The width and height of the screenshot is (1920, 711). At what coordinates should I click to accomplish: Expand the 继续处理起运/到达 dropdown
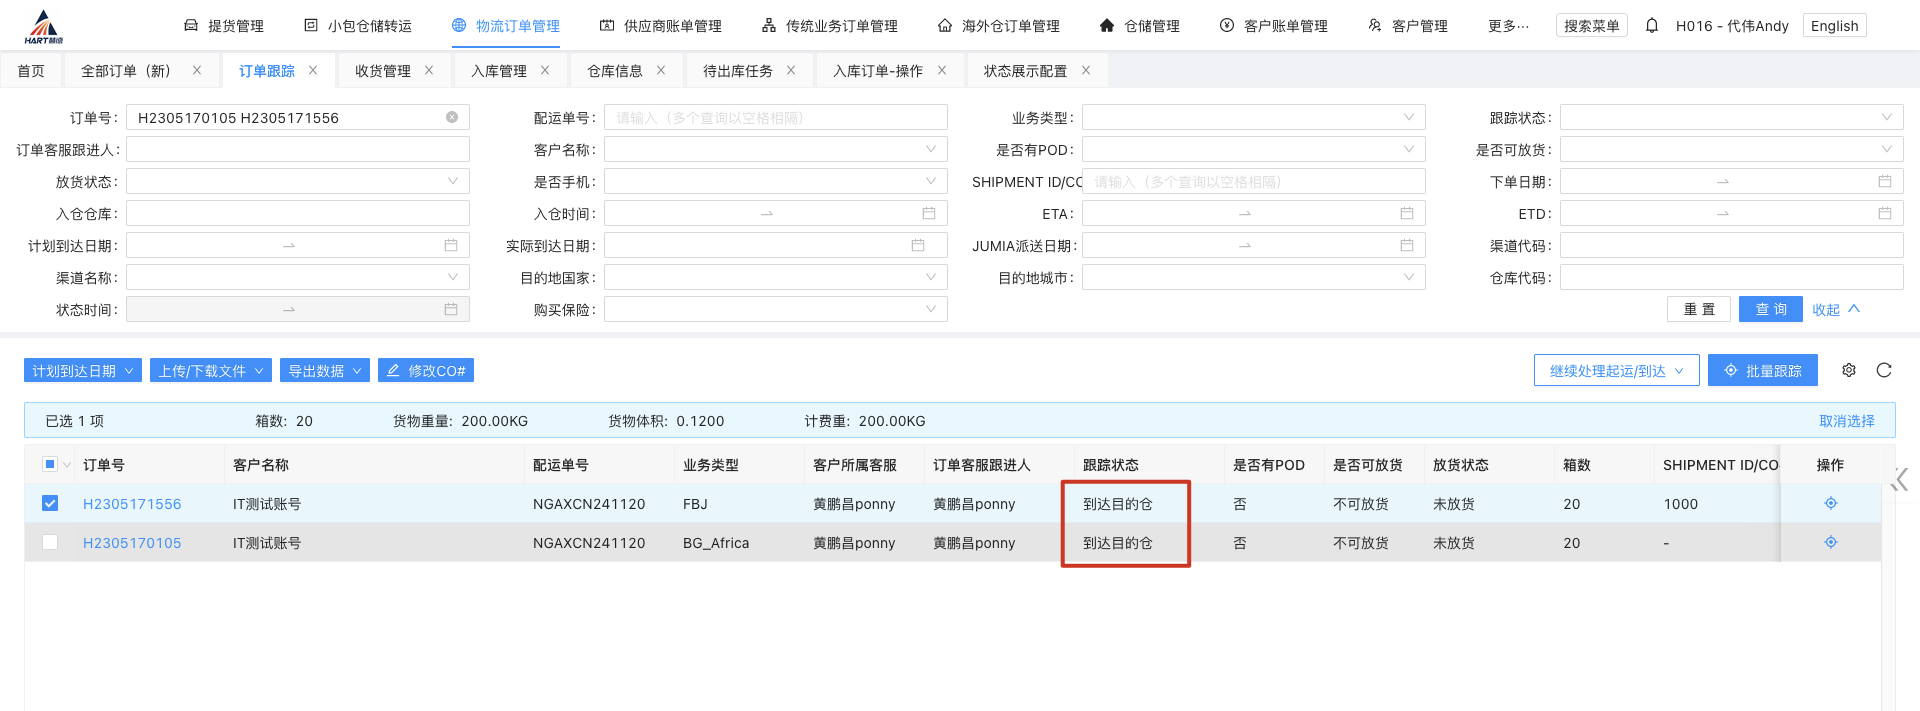tap(1616, 371)
